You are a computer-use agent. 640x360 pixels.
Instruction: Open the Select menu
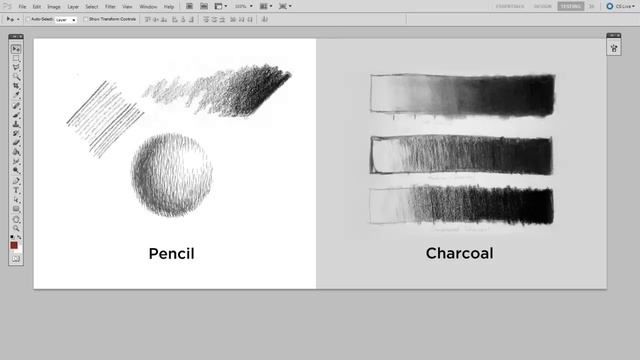coord(91,7)
